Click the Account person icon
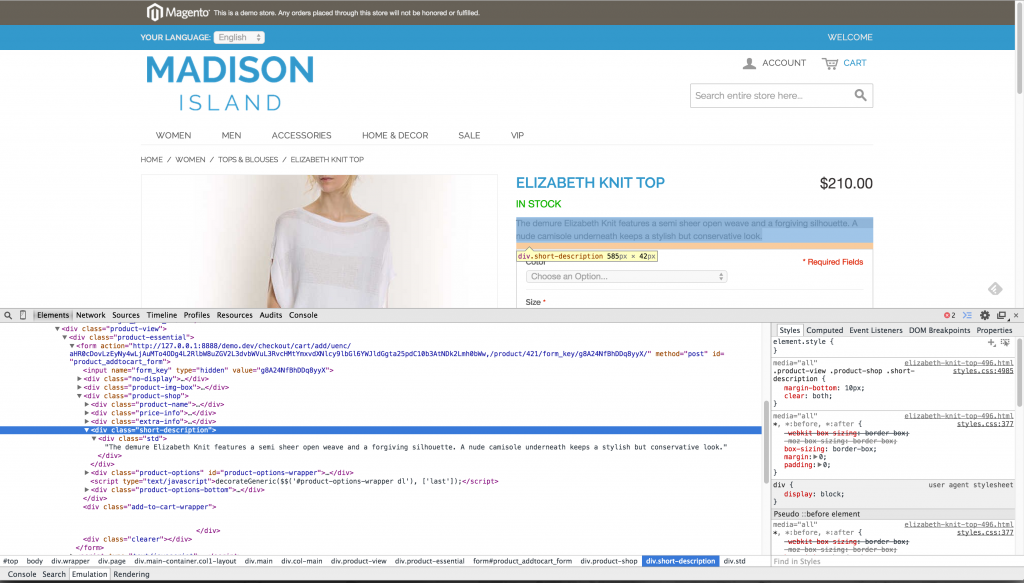 (x=749, y=63)
